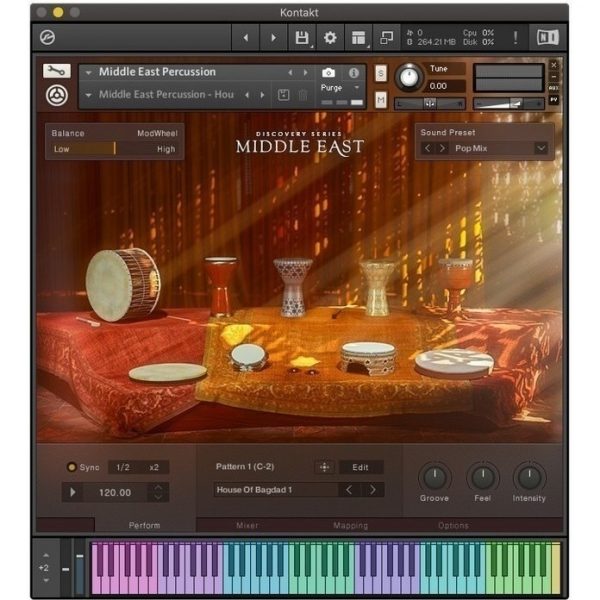Show the warning exclamation indicator

(515, 38)
